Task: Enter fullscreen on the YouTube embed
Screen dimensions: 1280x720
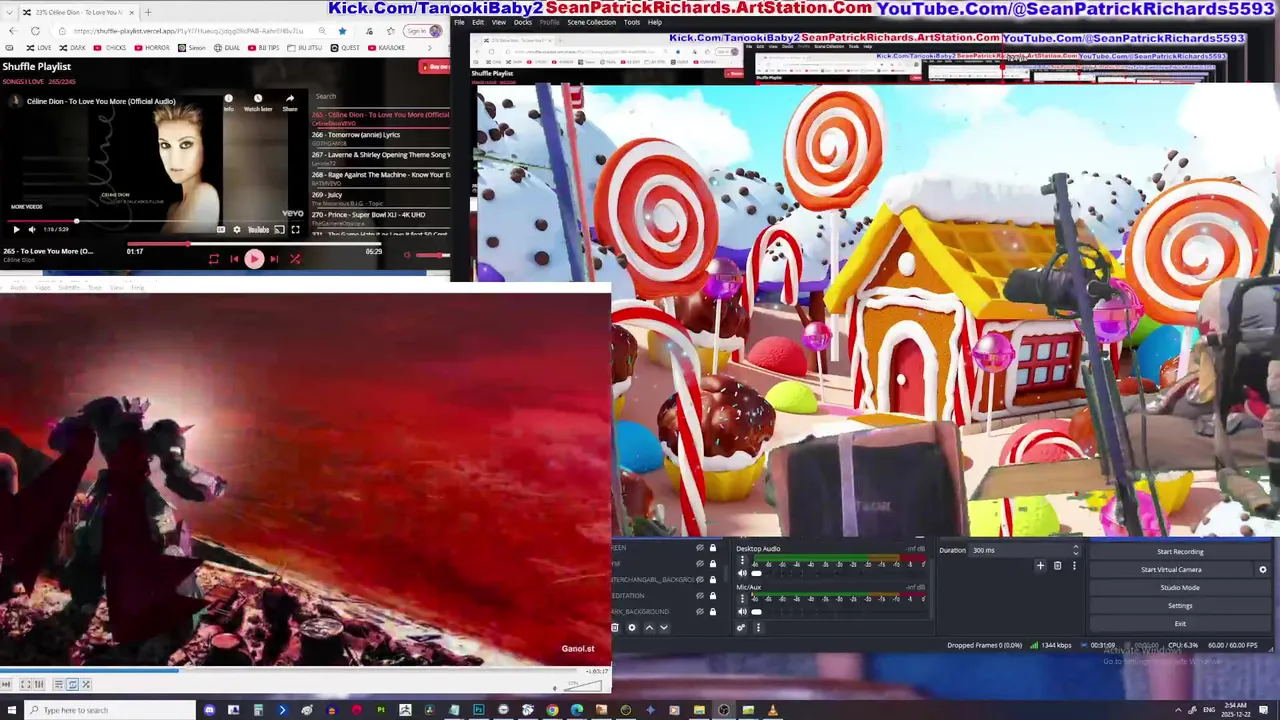Action: [295, 230]
